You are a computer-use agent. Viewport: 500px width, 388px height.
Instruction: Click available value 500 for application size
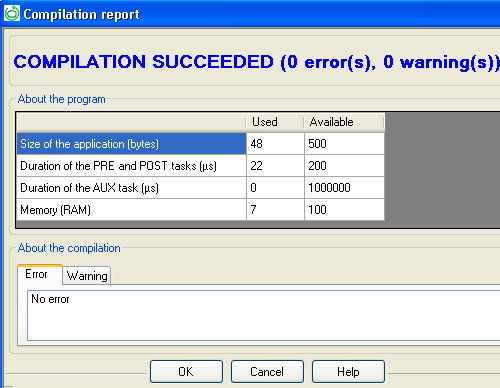point(344,144)
